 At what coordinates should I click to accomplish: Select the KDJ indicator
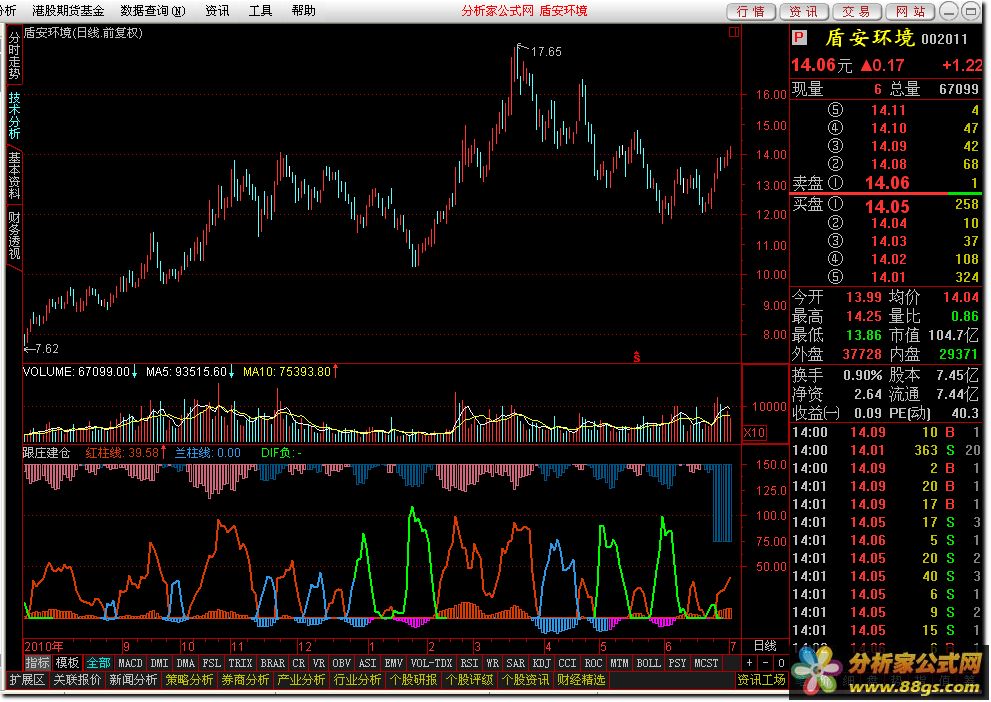click(x=541, y=663)
